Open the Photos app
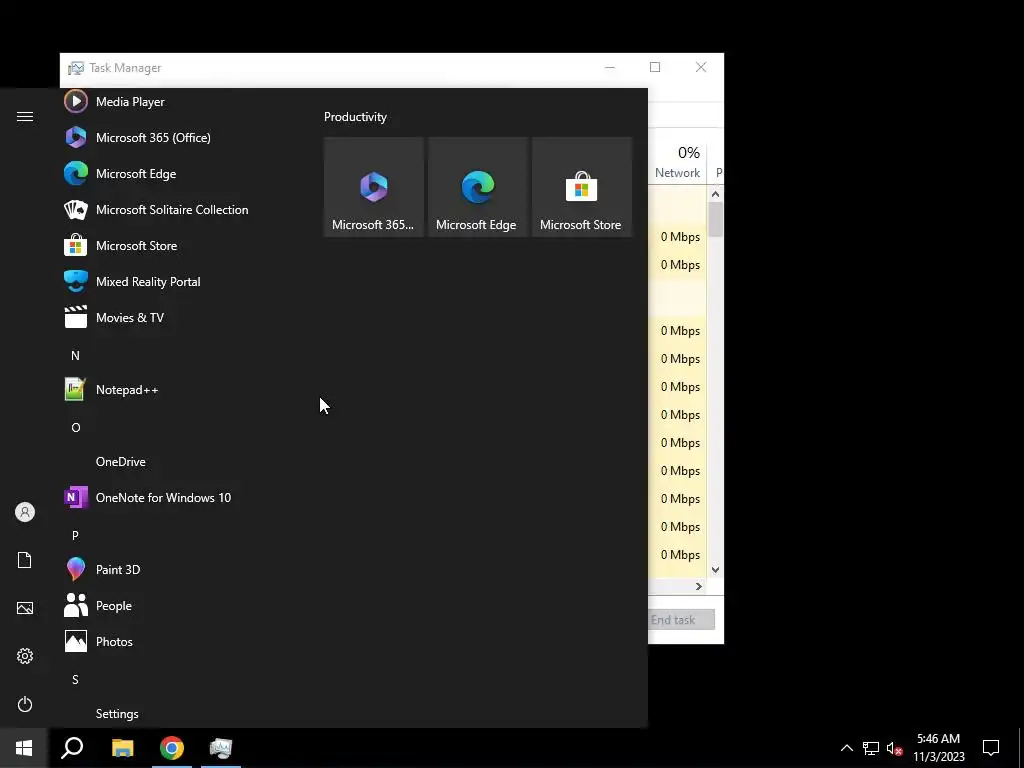This screenshot has height=768, width=1024. [176, 641]
